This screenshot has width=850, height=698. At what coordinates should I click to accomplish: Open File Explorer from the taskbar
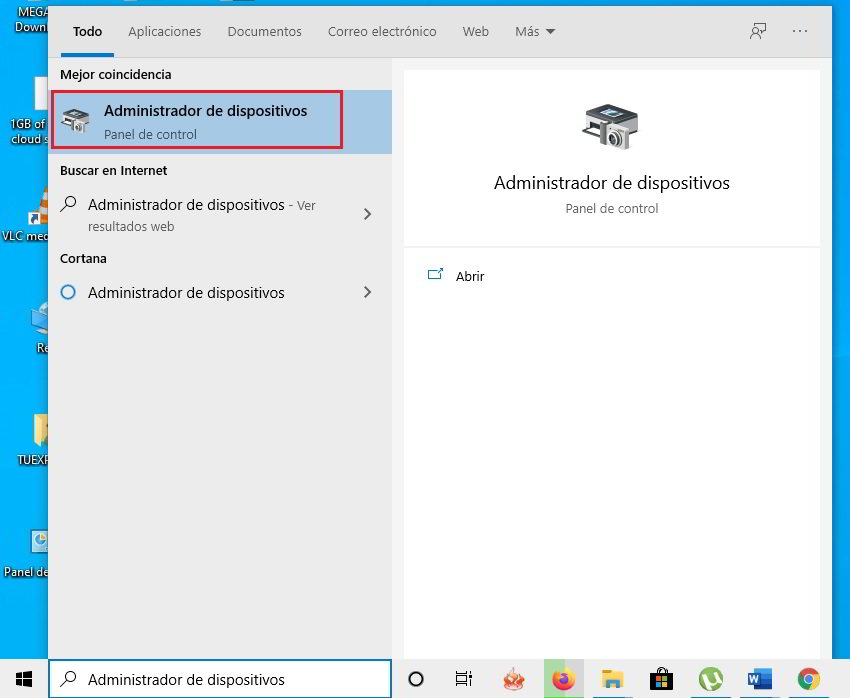[x=612, y=679]
